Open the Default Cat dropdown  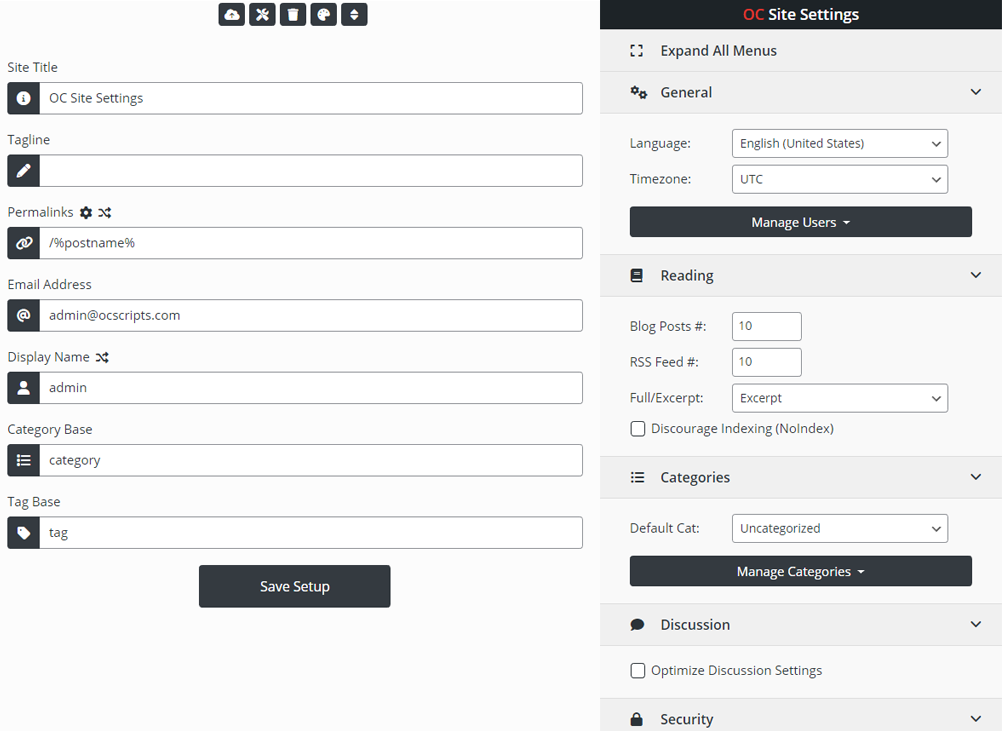click(x=840, y=528)
